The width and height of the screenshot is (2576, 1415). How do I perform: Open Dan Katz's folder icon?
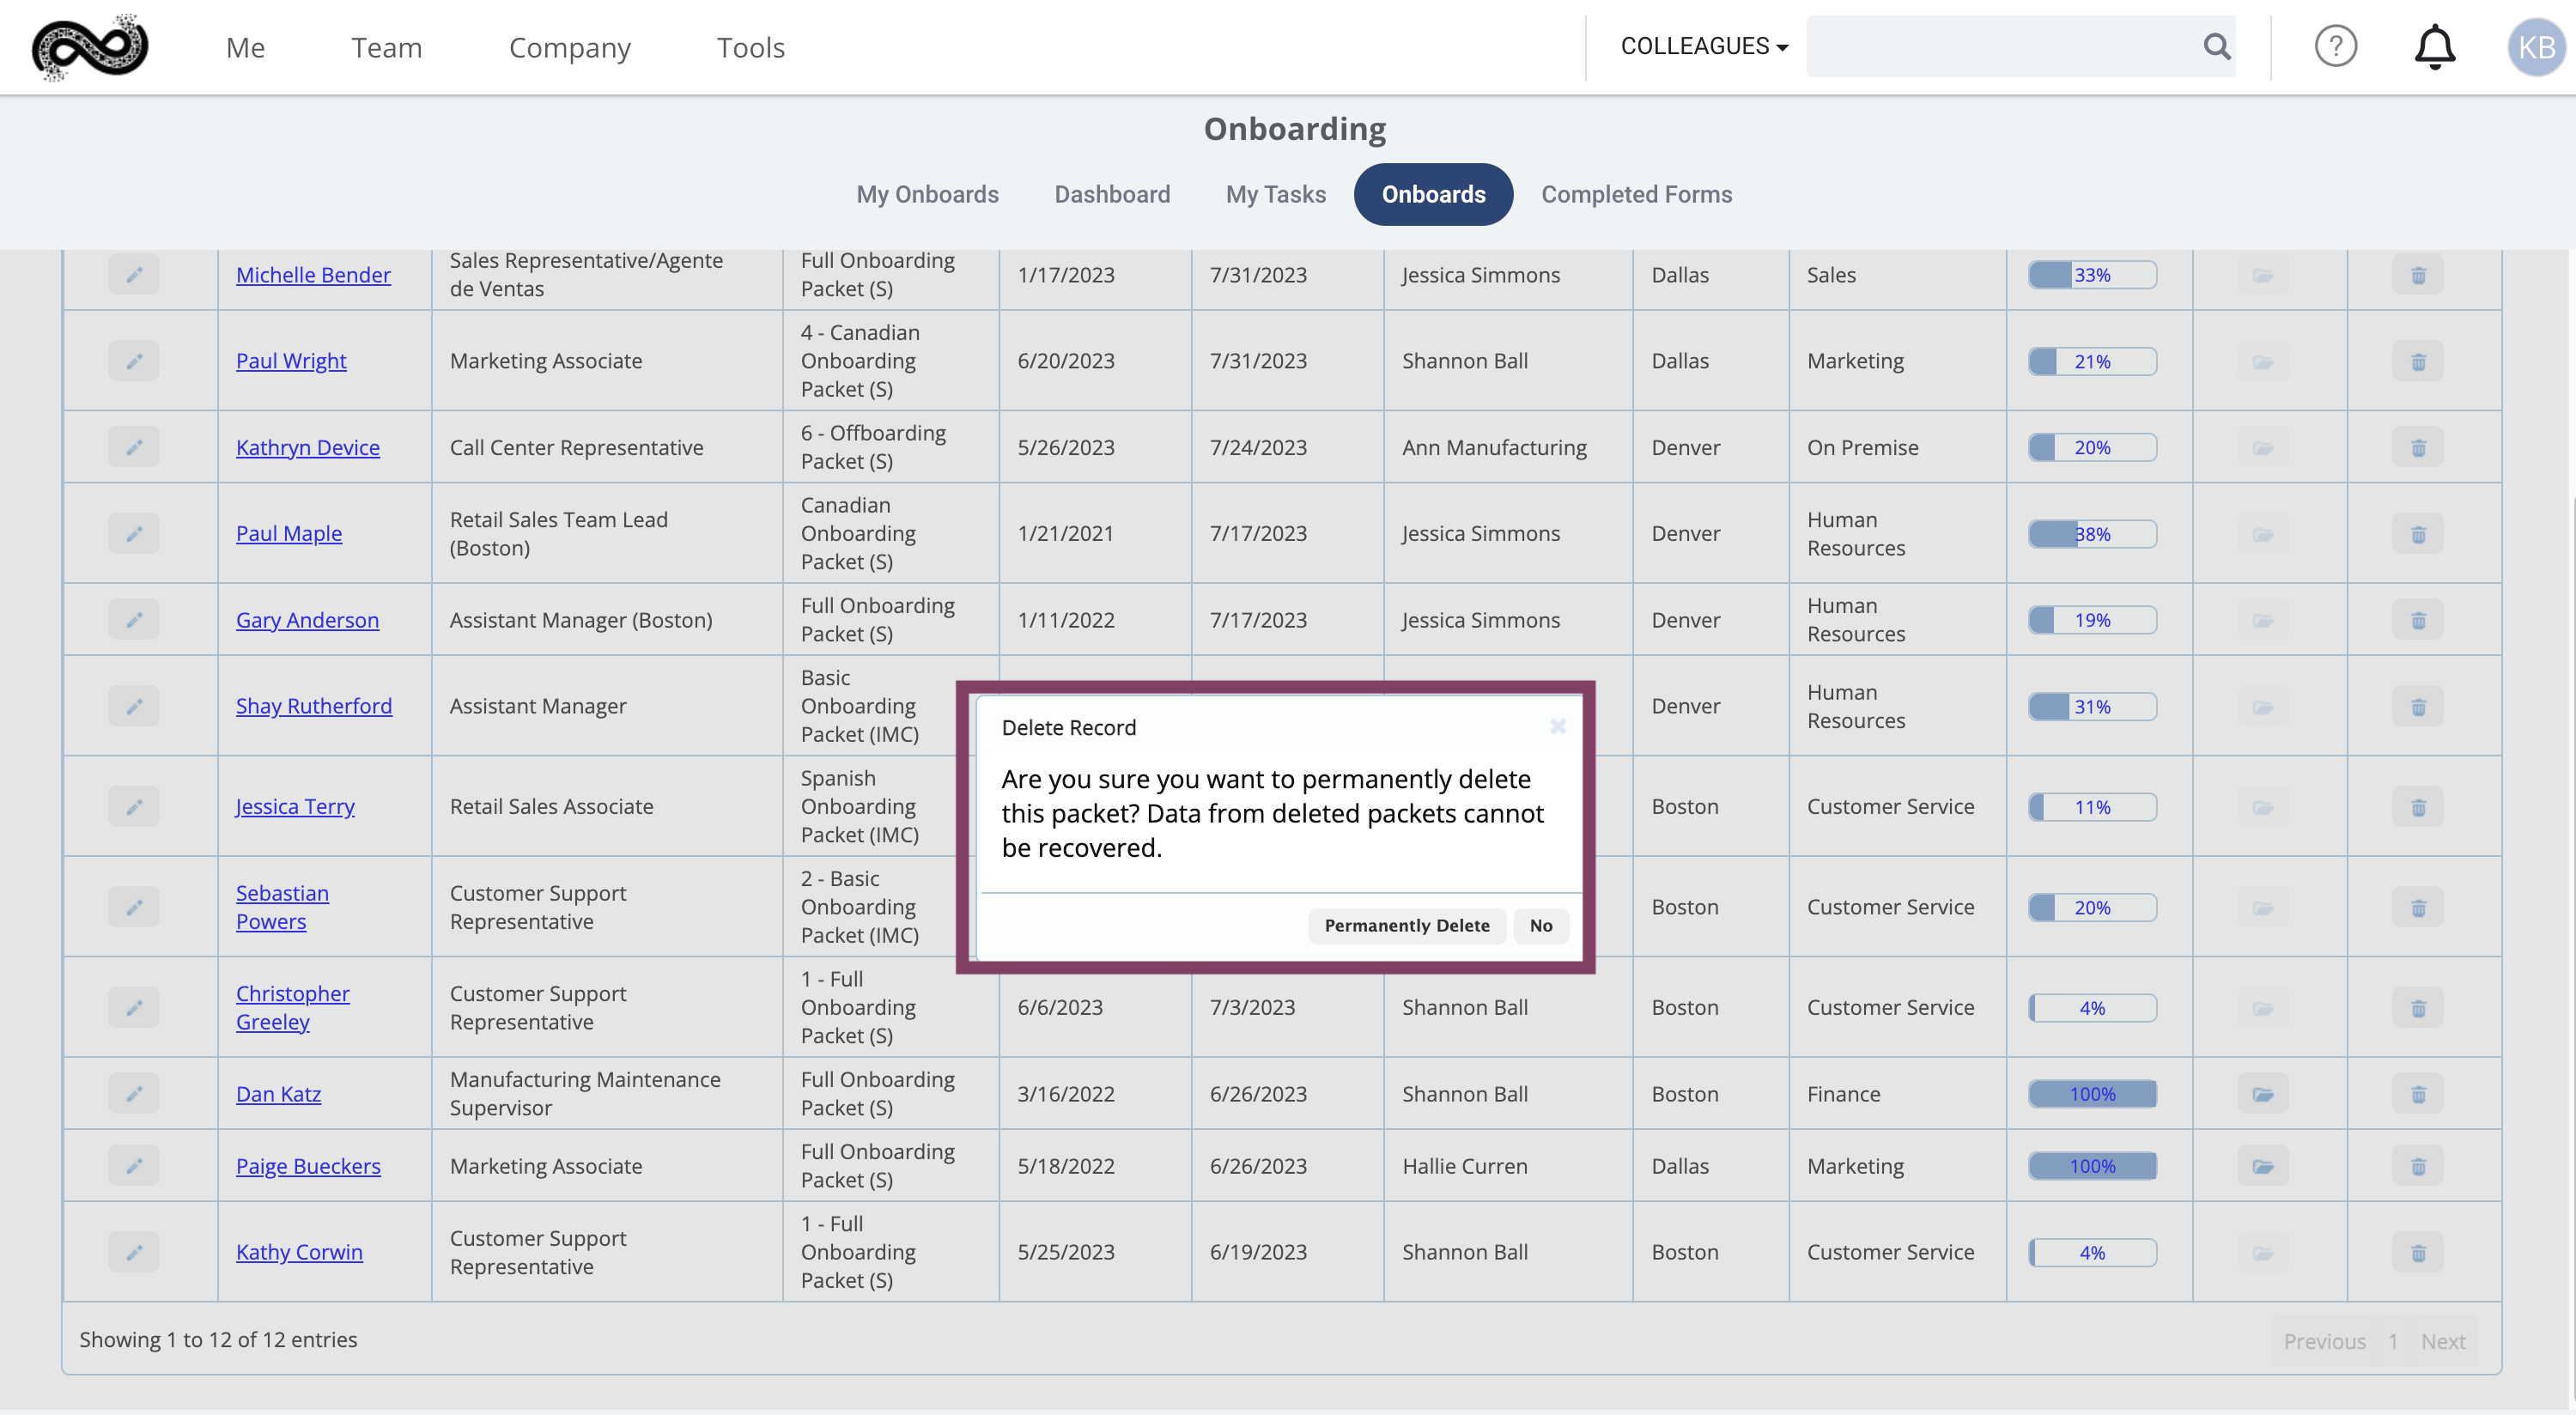coord(2262,1093)
